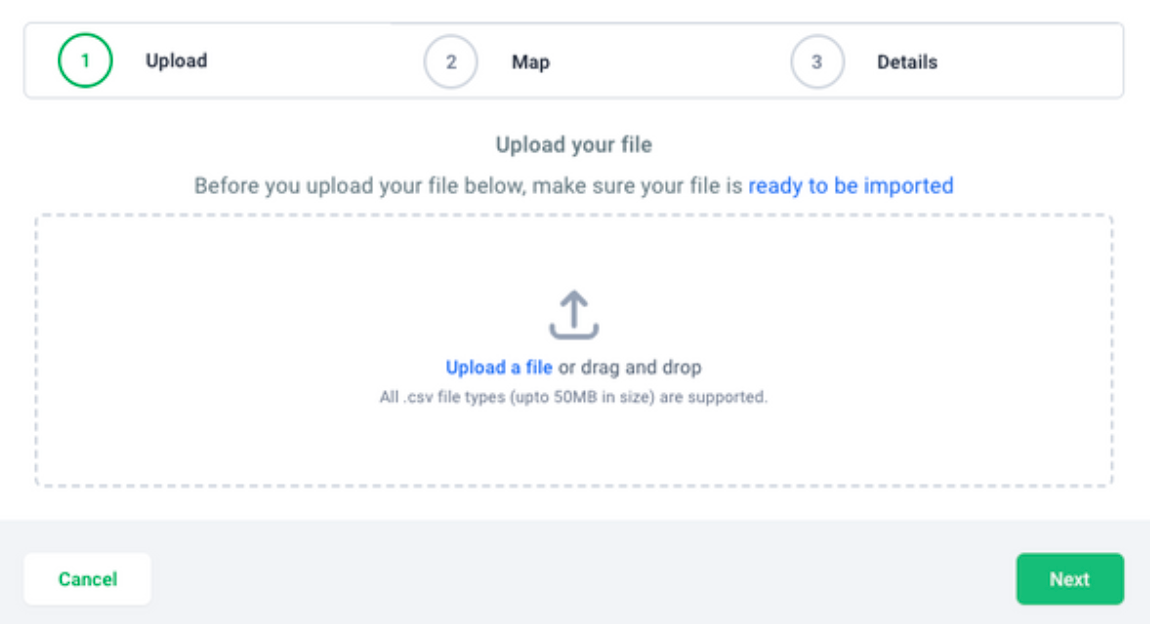The height and width of the screenshot is (624, 1150).
Task: Open the 'ready to be imported' link
Action: tap(851, 186)
